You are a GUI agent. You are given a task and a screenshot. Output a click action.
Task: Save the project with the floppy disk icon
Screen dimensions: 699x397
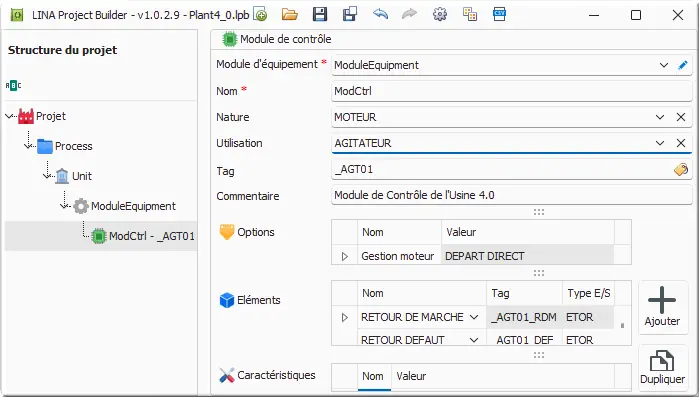[320, 14]
